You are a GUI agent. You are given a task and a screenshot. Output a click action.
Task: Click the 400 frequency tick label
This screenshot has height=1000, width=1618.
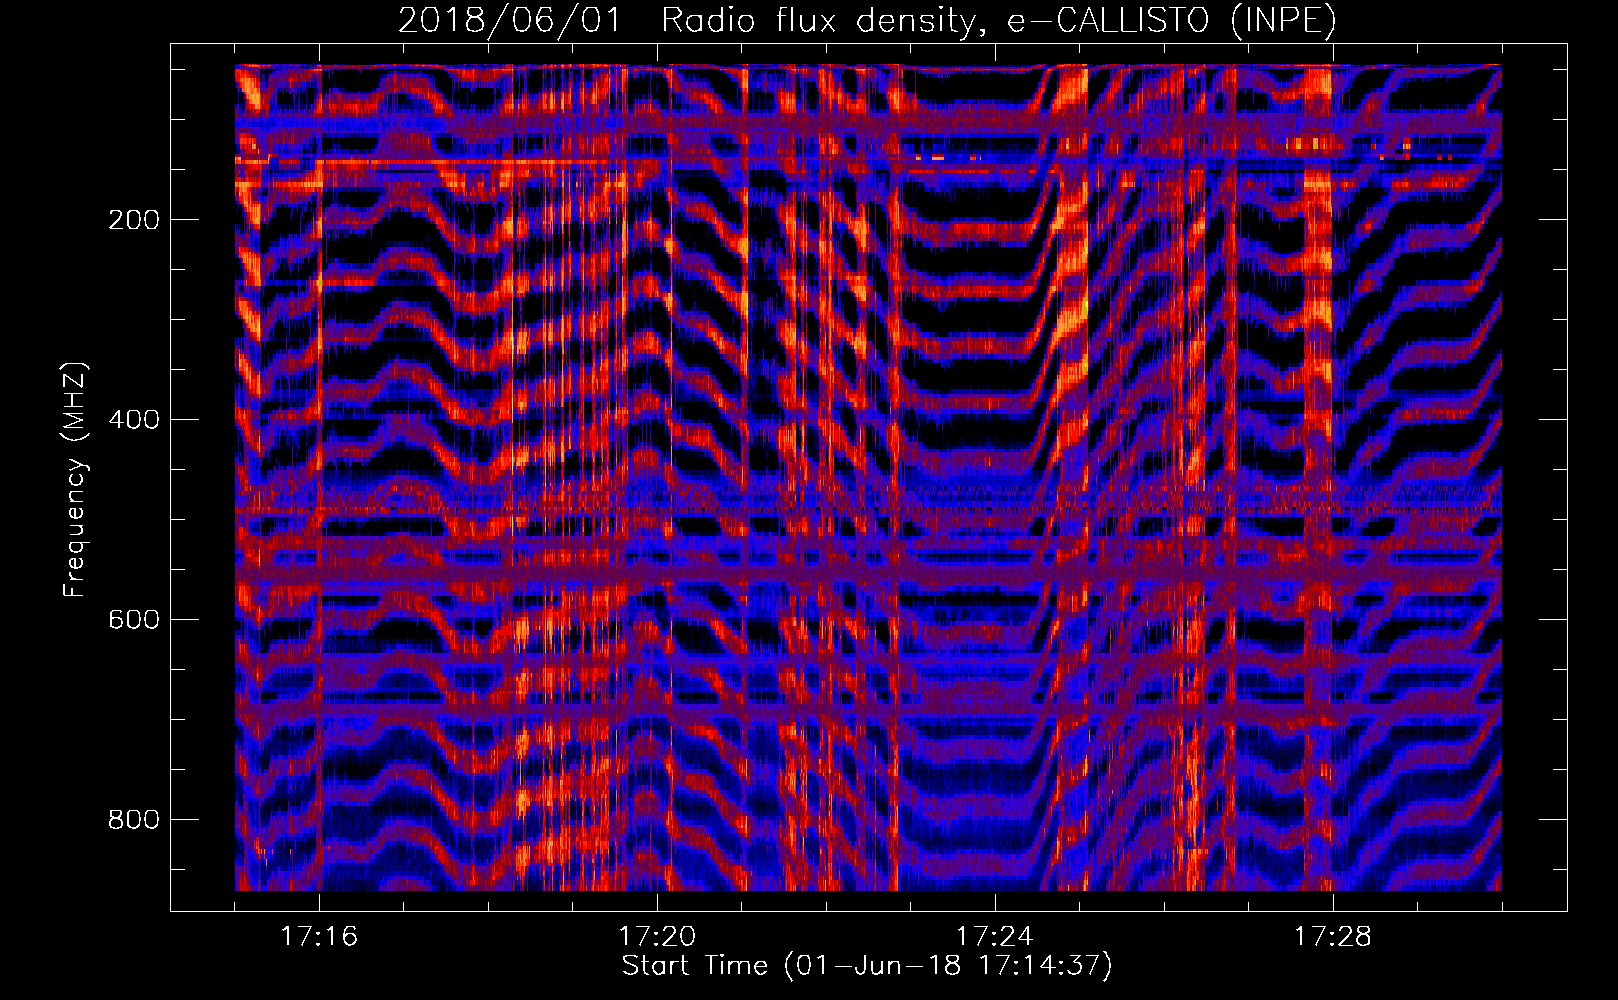point(134,420)
